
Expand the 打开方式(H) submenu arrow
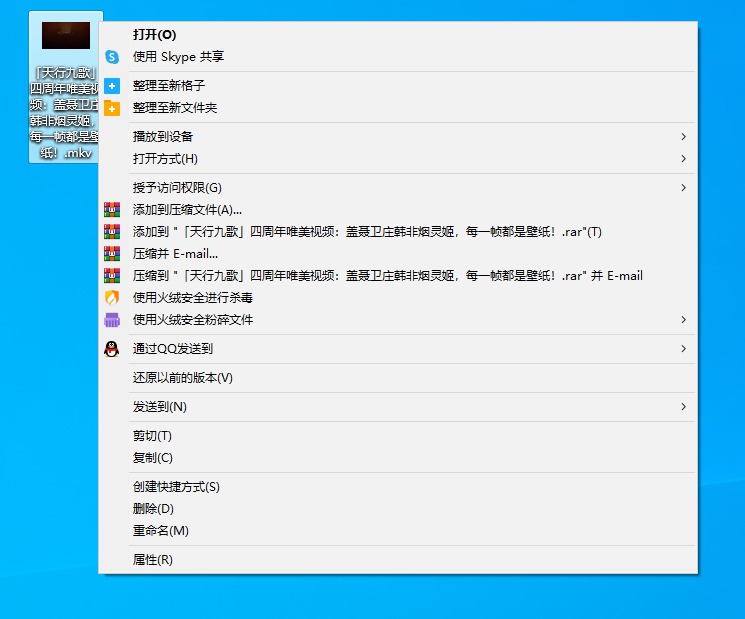683,159
